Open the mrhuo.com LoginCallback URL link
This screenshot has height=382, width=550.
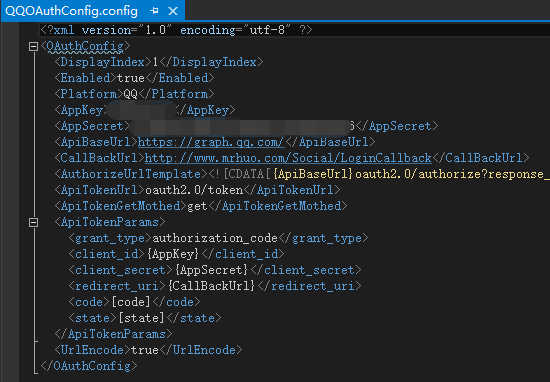tap(288, 158)
